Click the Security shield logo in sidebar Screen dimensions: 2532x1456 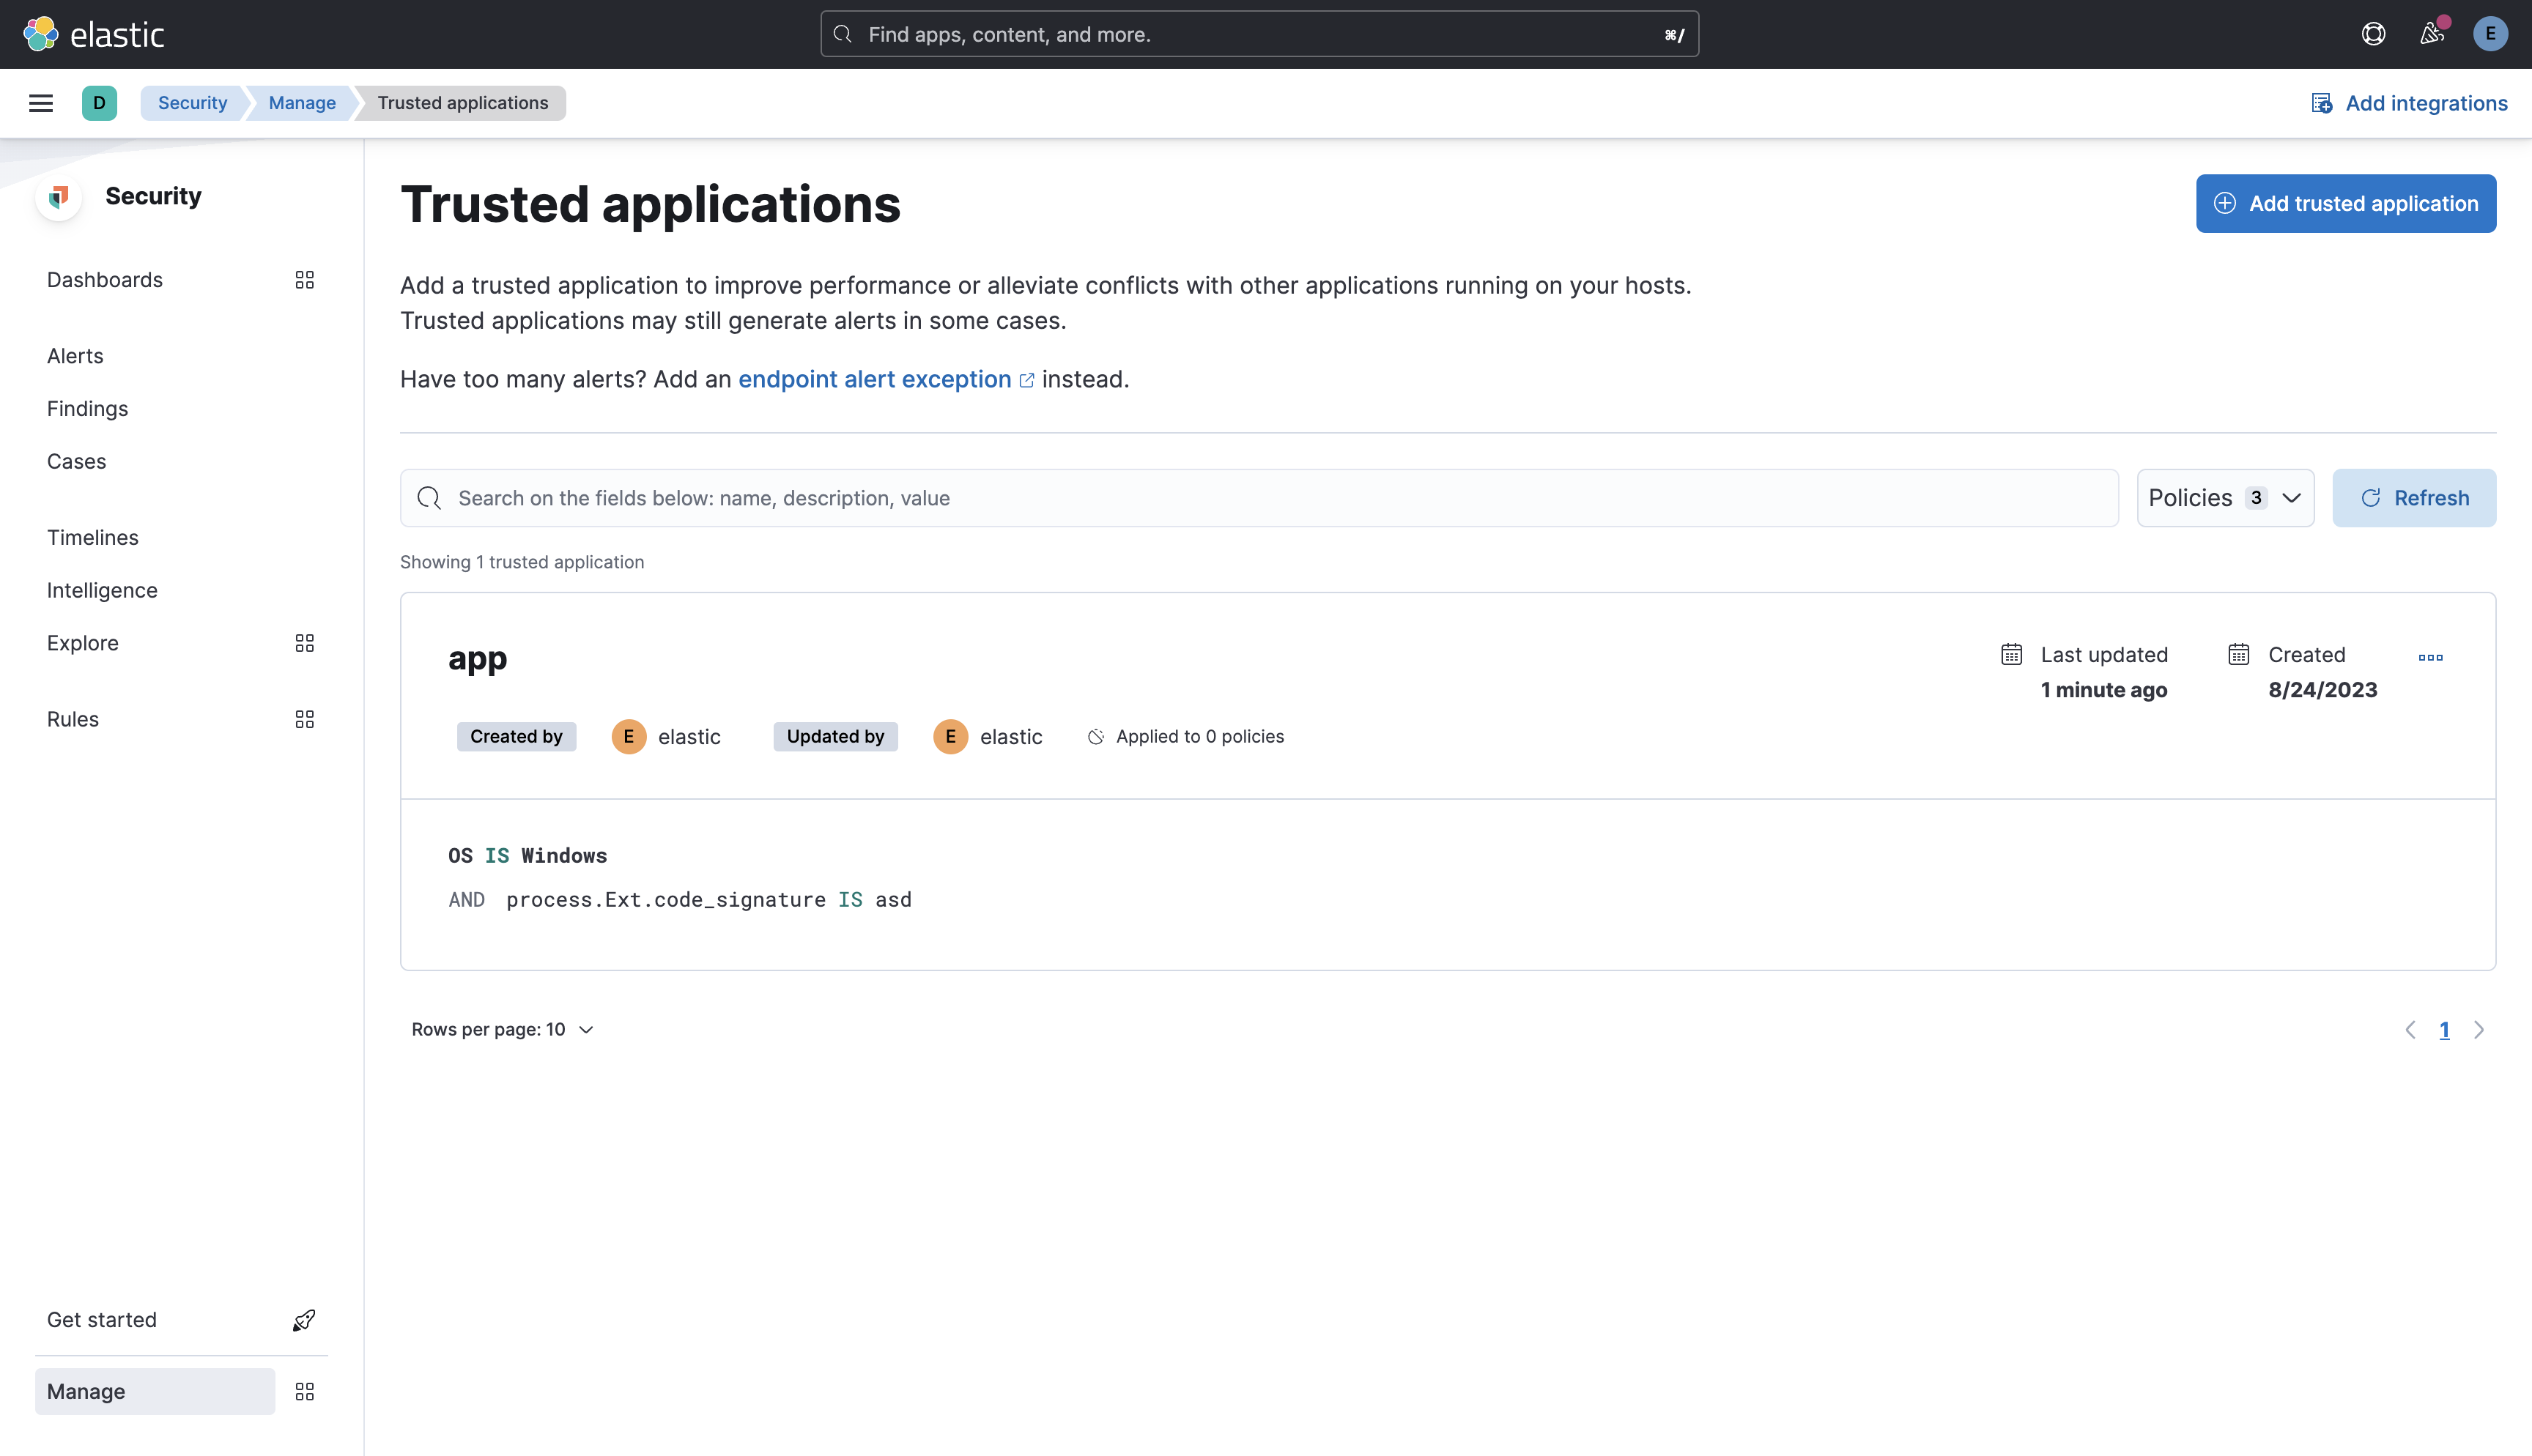[x=59, y=196]
